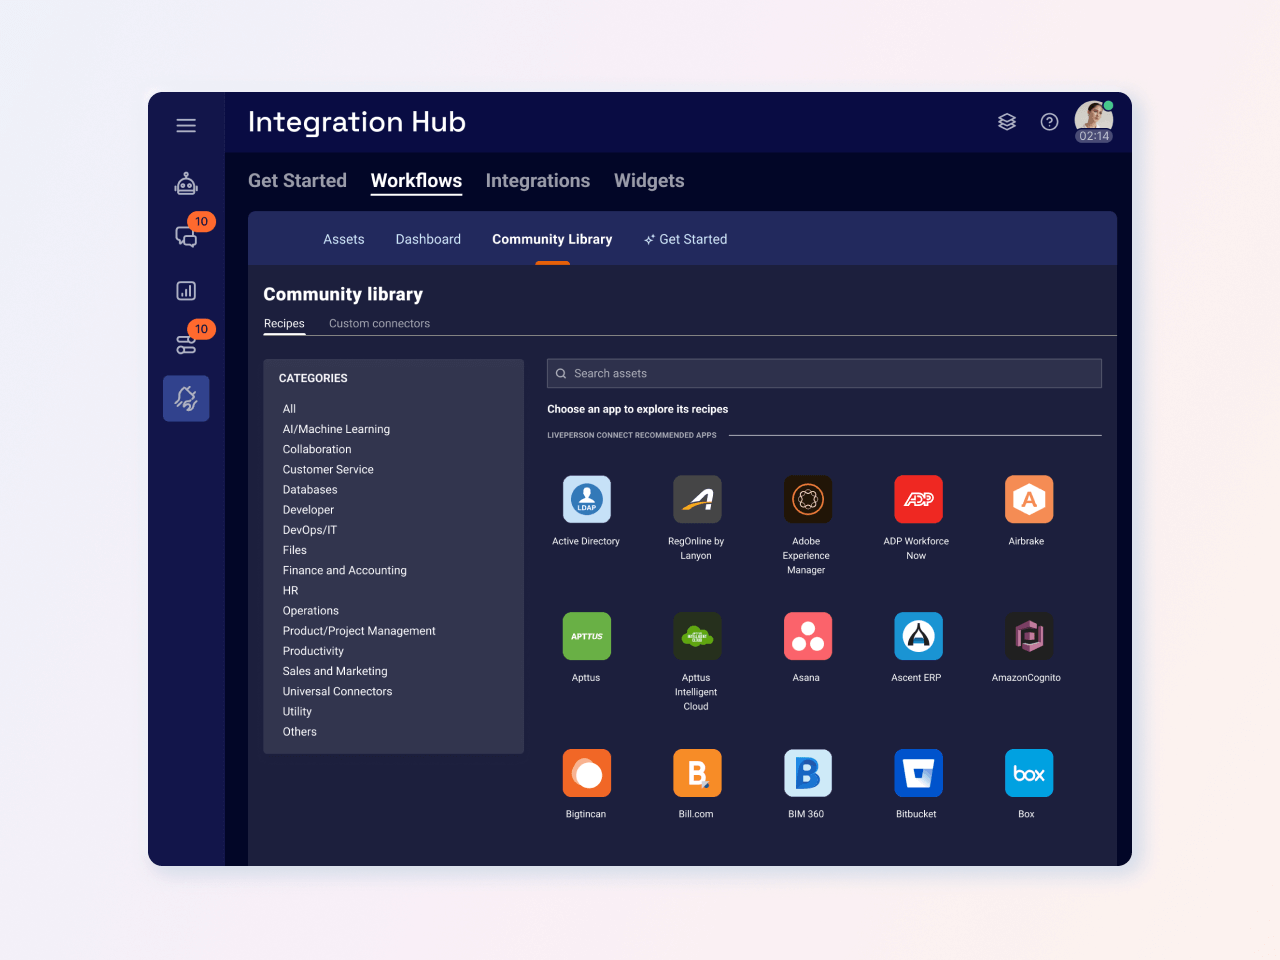Open the help question mark icon
Viewport: 1280px width, 960px height.
(1049, 122)
